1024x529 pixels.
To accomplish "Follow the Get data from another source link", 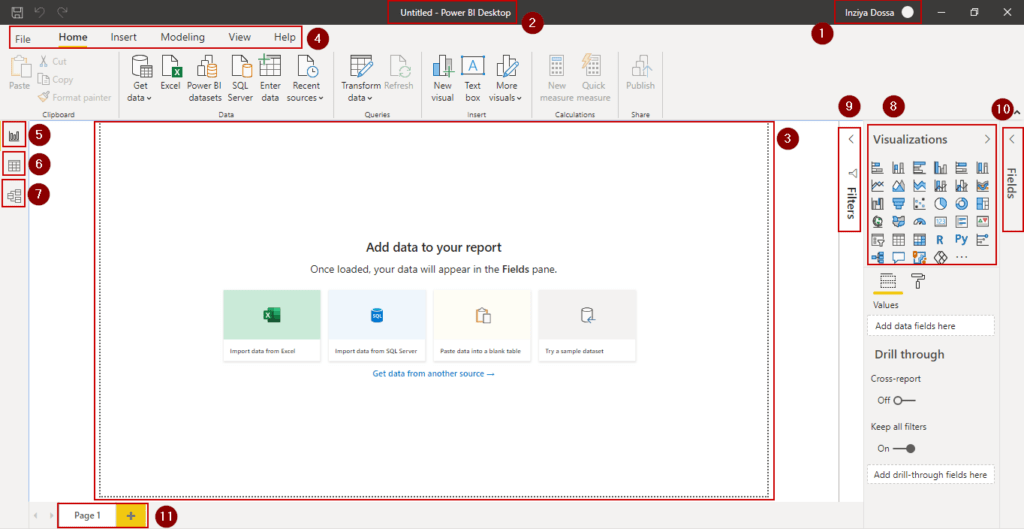I will [434, 374].
